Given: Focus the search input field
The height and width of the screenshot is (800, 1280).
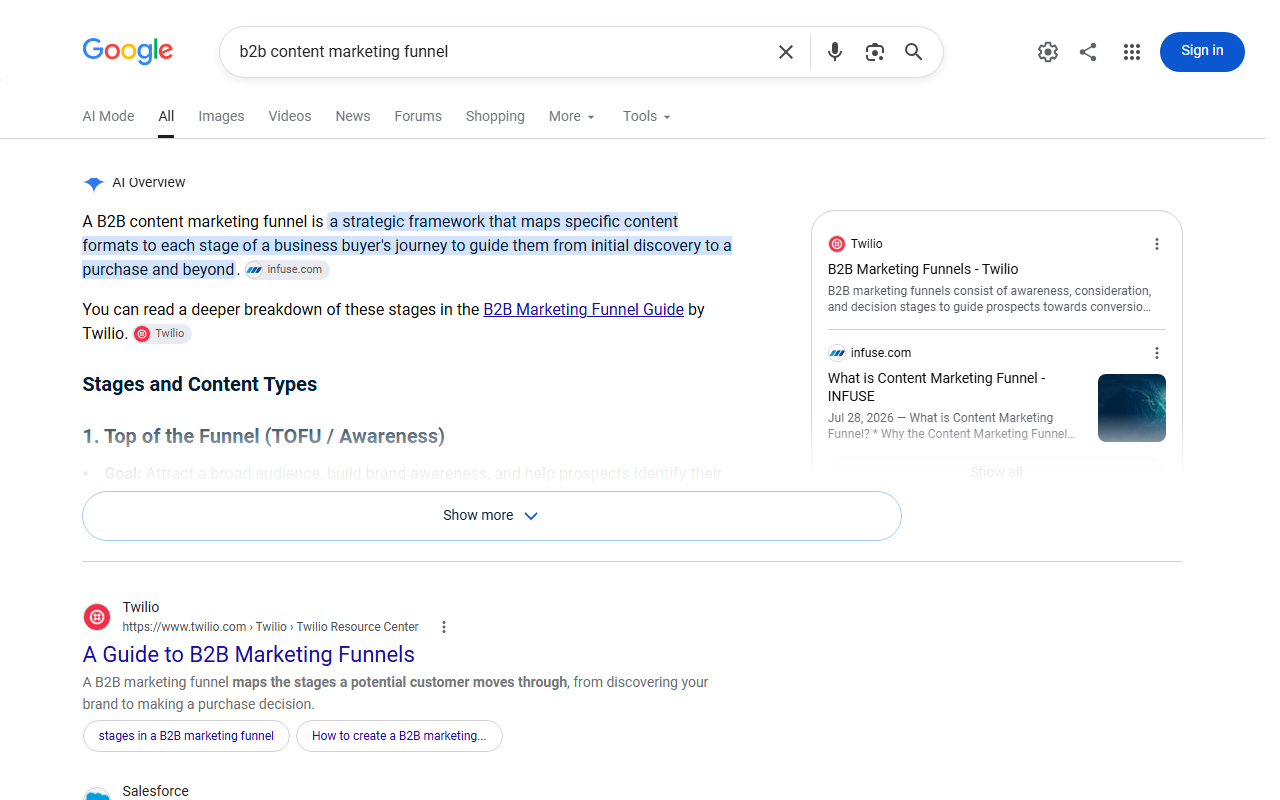Looking at the screenshot, I should pyautogui.click(x=500, y=52).
